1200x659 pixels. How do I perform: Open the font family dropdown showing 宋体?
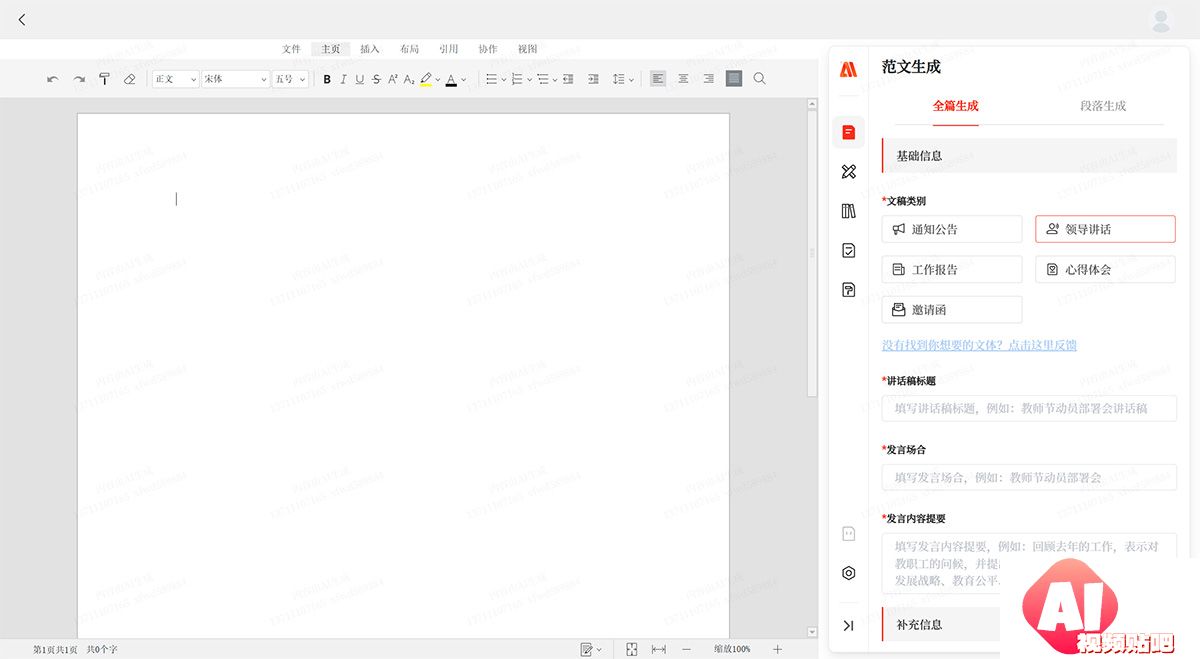[236, 79]
